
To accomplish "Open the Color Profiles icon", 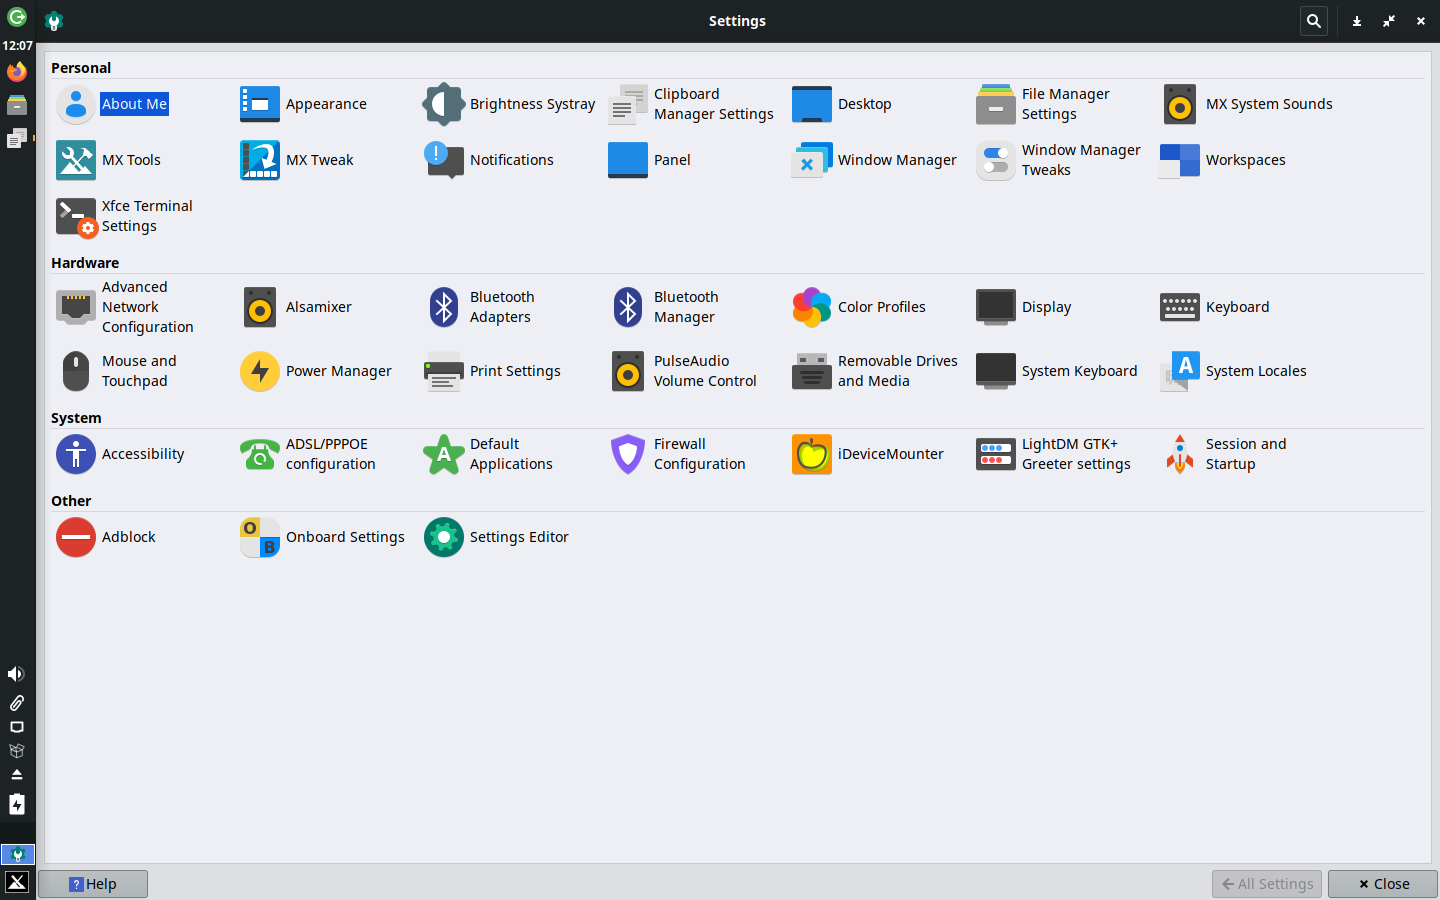I will 812,307.
